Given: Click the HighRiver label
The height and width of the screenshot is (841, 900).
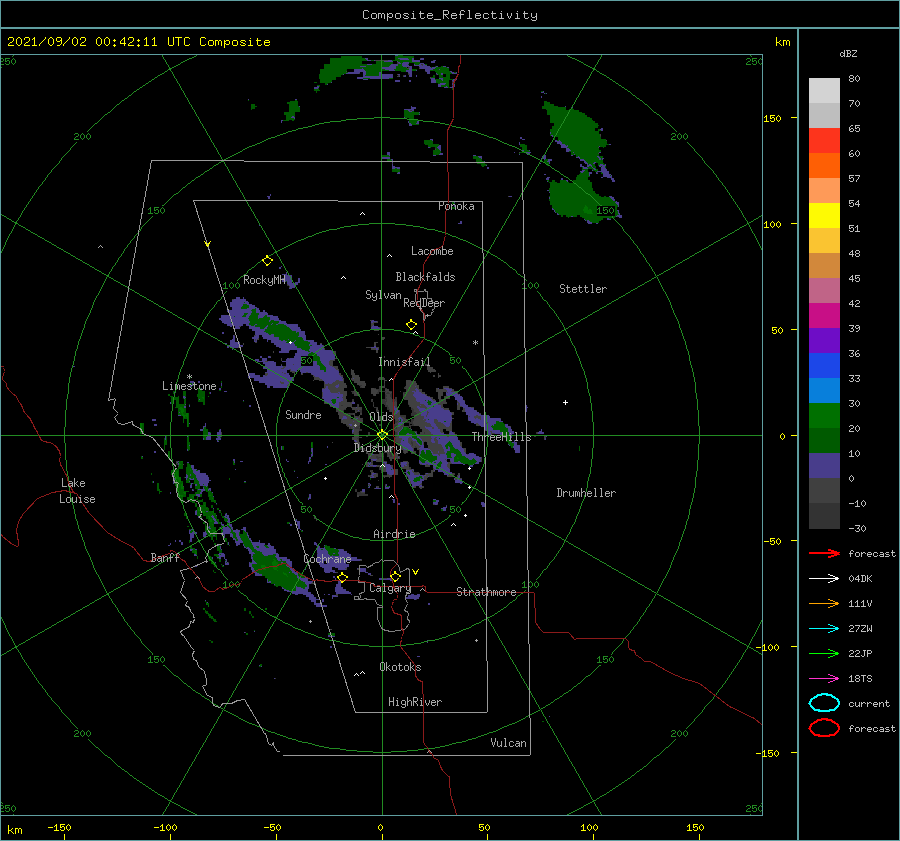Looking at the screenshot, I should (415, 702).
